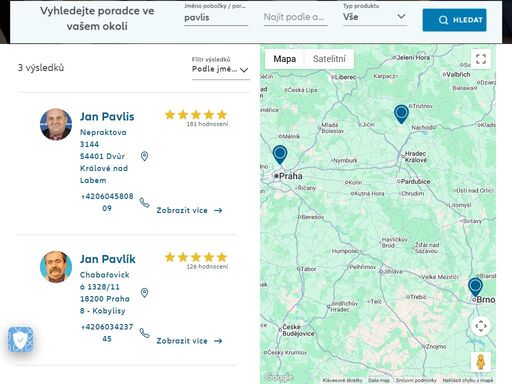Open the 'Typ produktu' dropdown showing Vše
The height and width of the screenshot is (384, 512).
374,17
